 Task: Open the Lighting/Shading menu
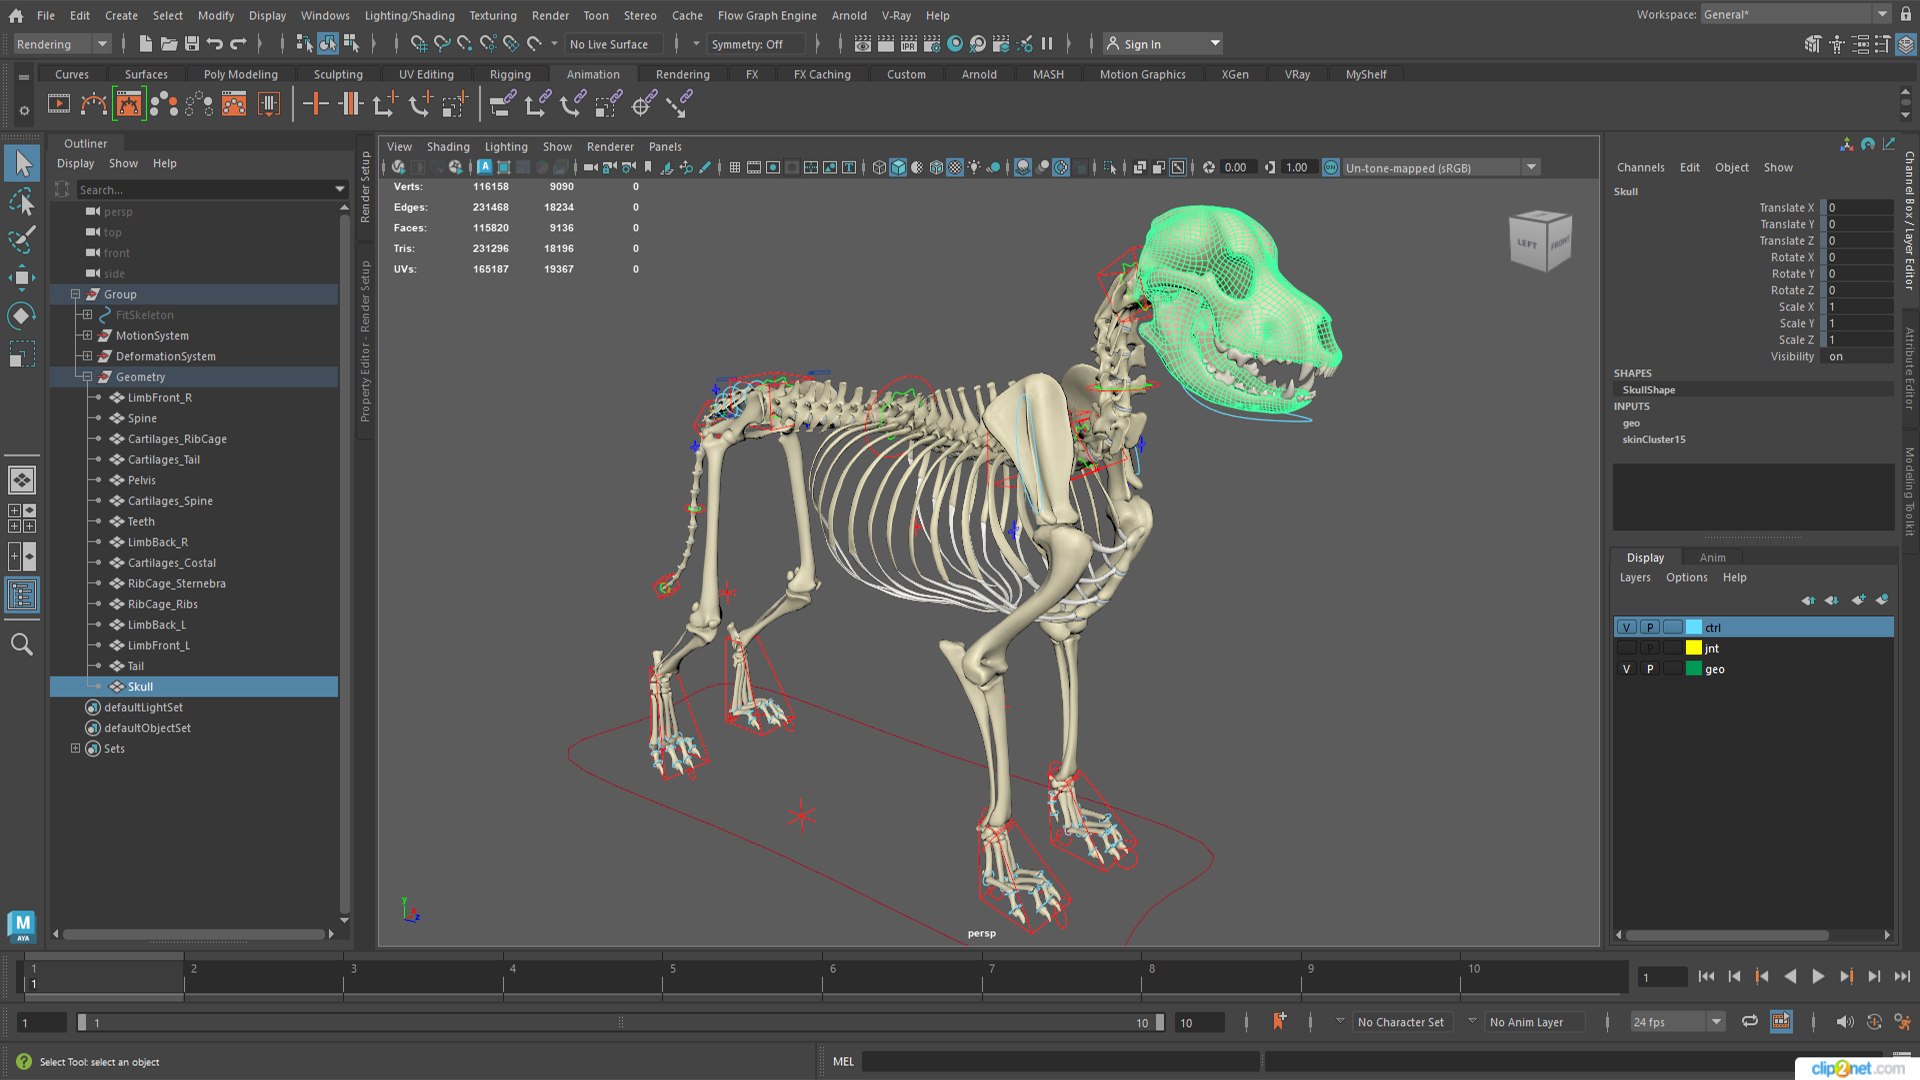pyautogui.click(x=409, y=15)
